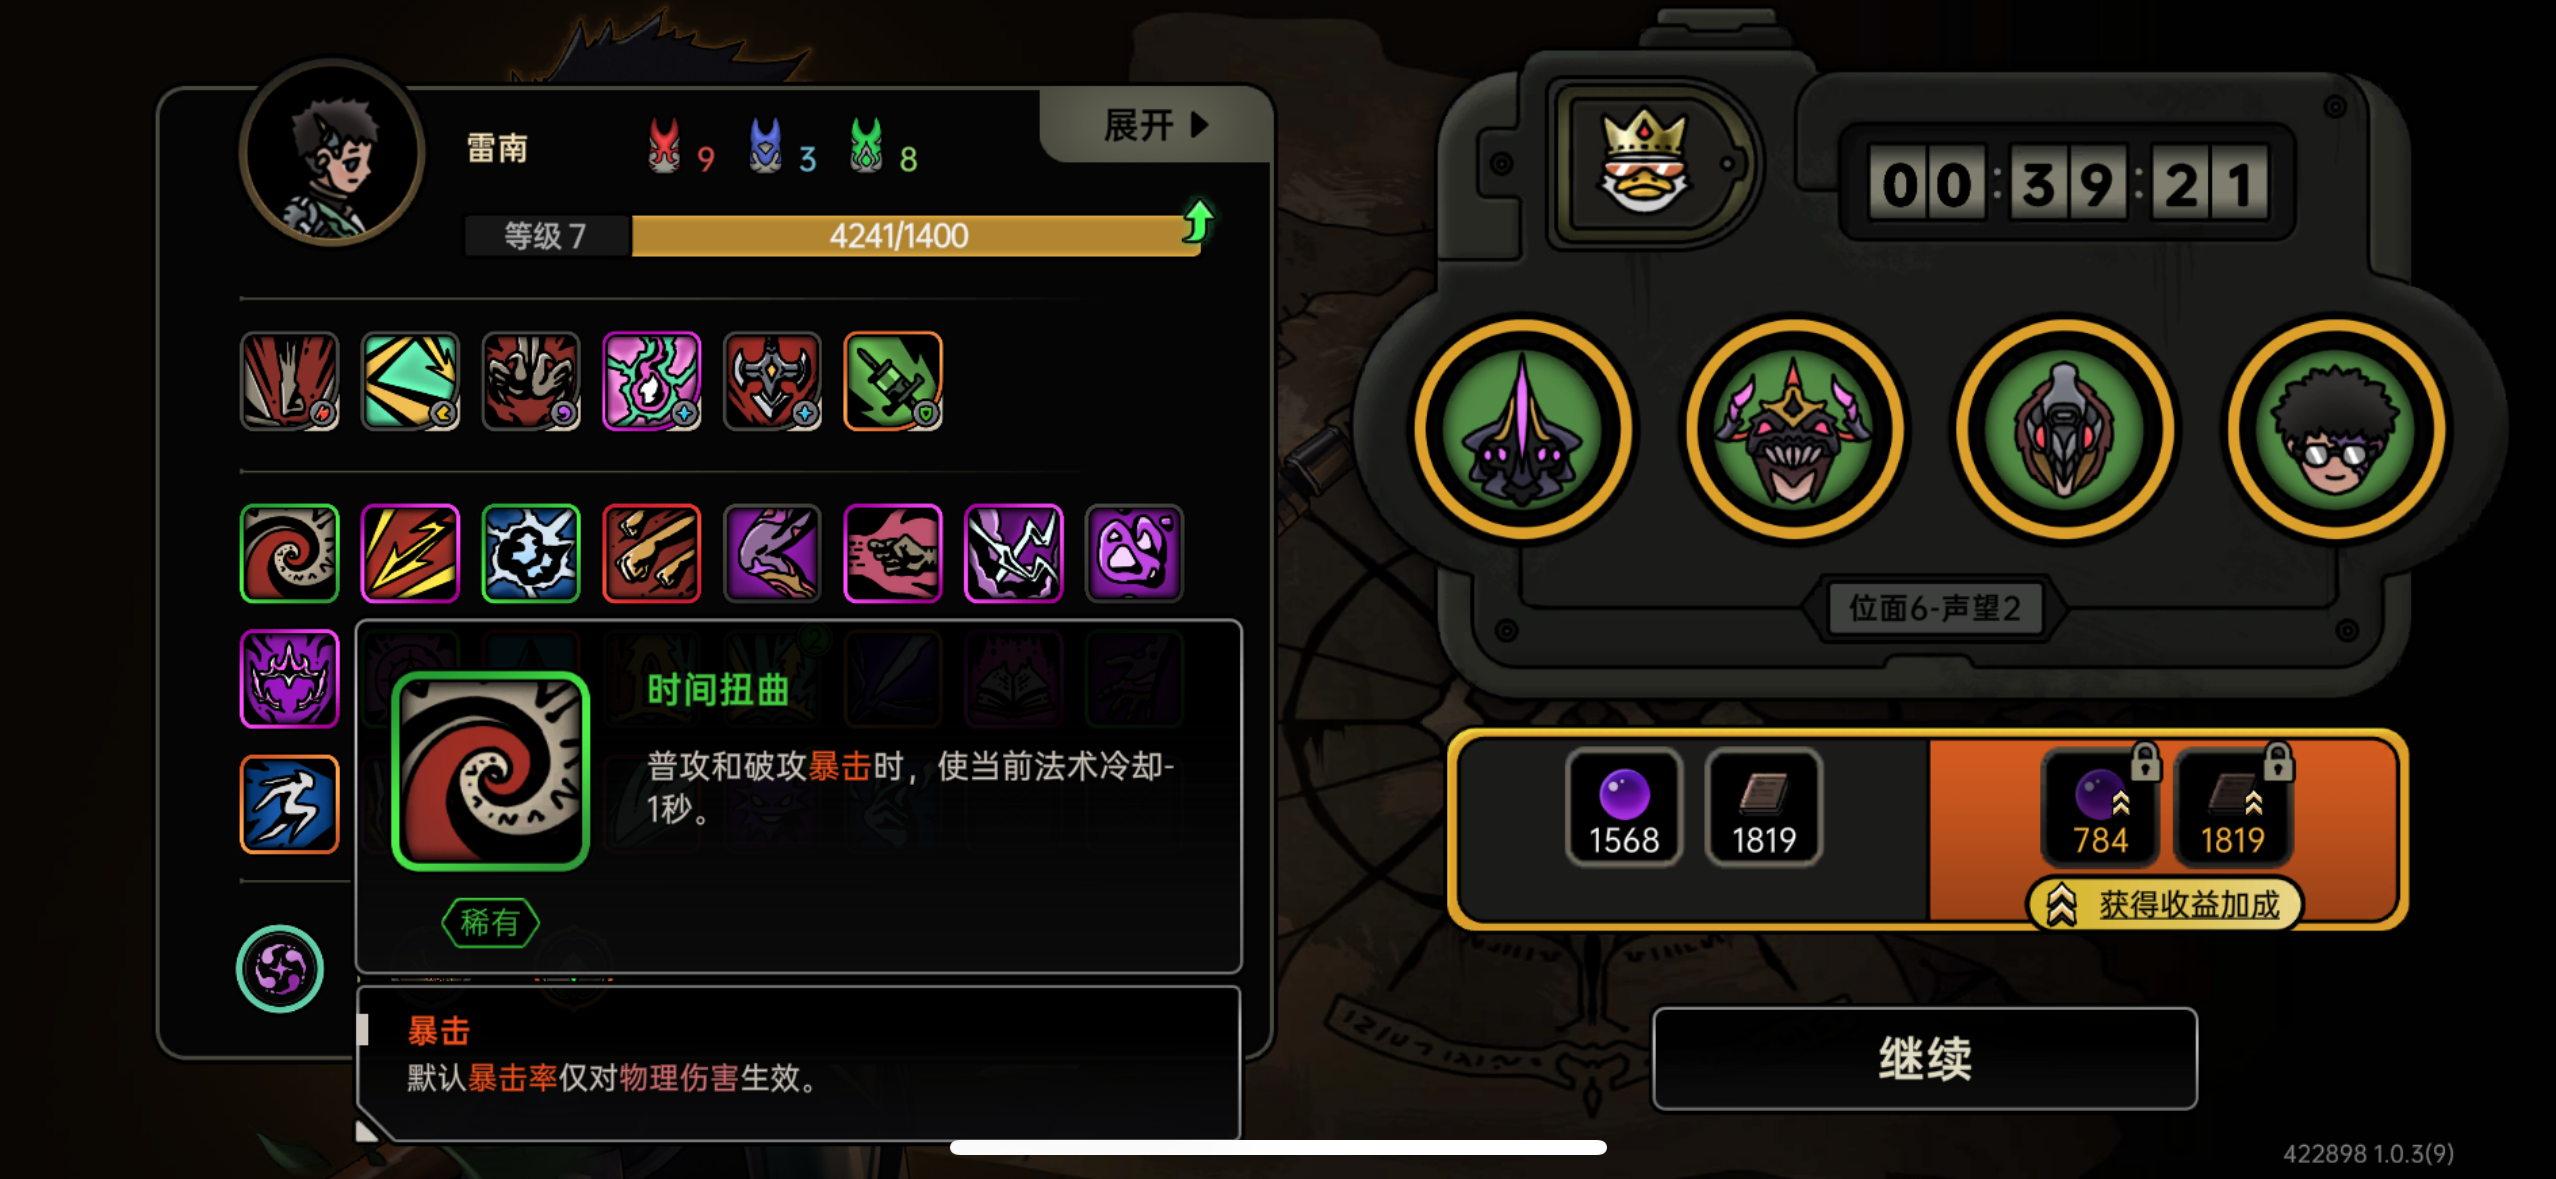Viewport: 2556px width, 1179px height.
Task: Tap the round purple swirl orb icon
Action: click(280, 968)
